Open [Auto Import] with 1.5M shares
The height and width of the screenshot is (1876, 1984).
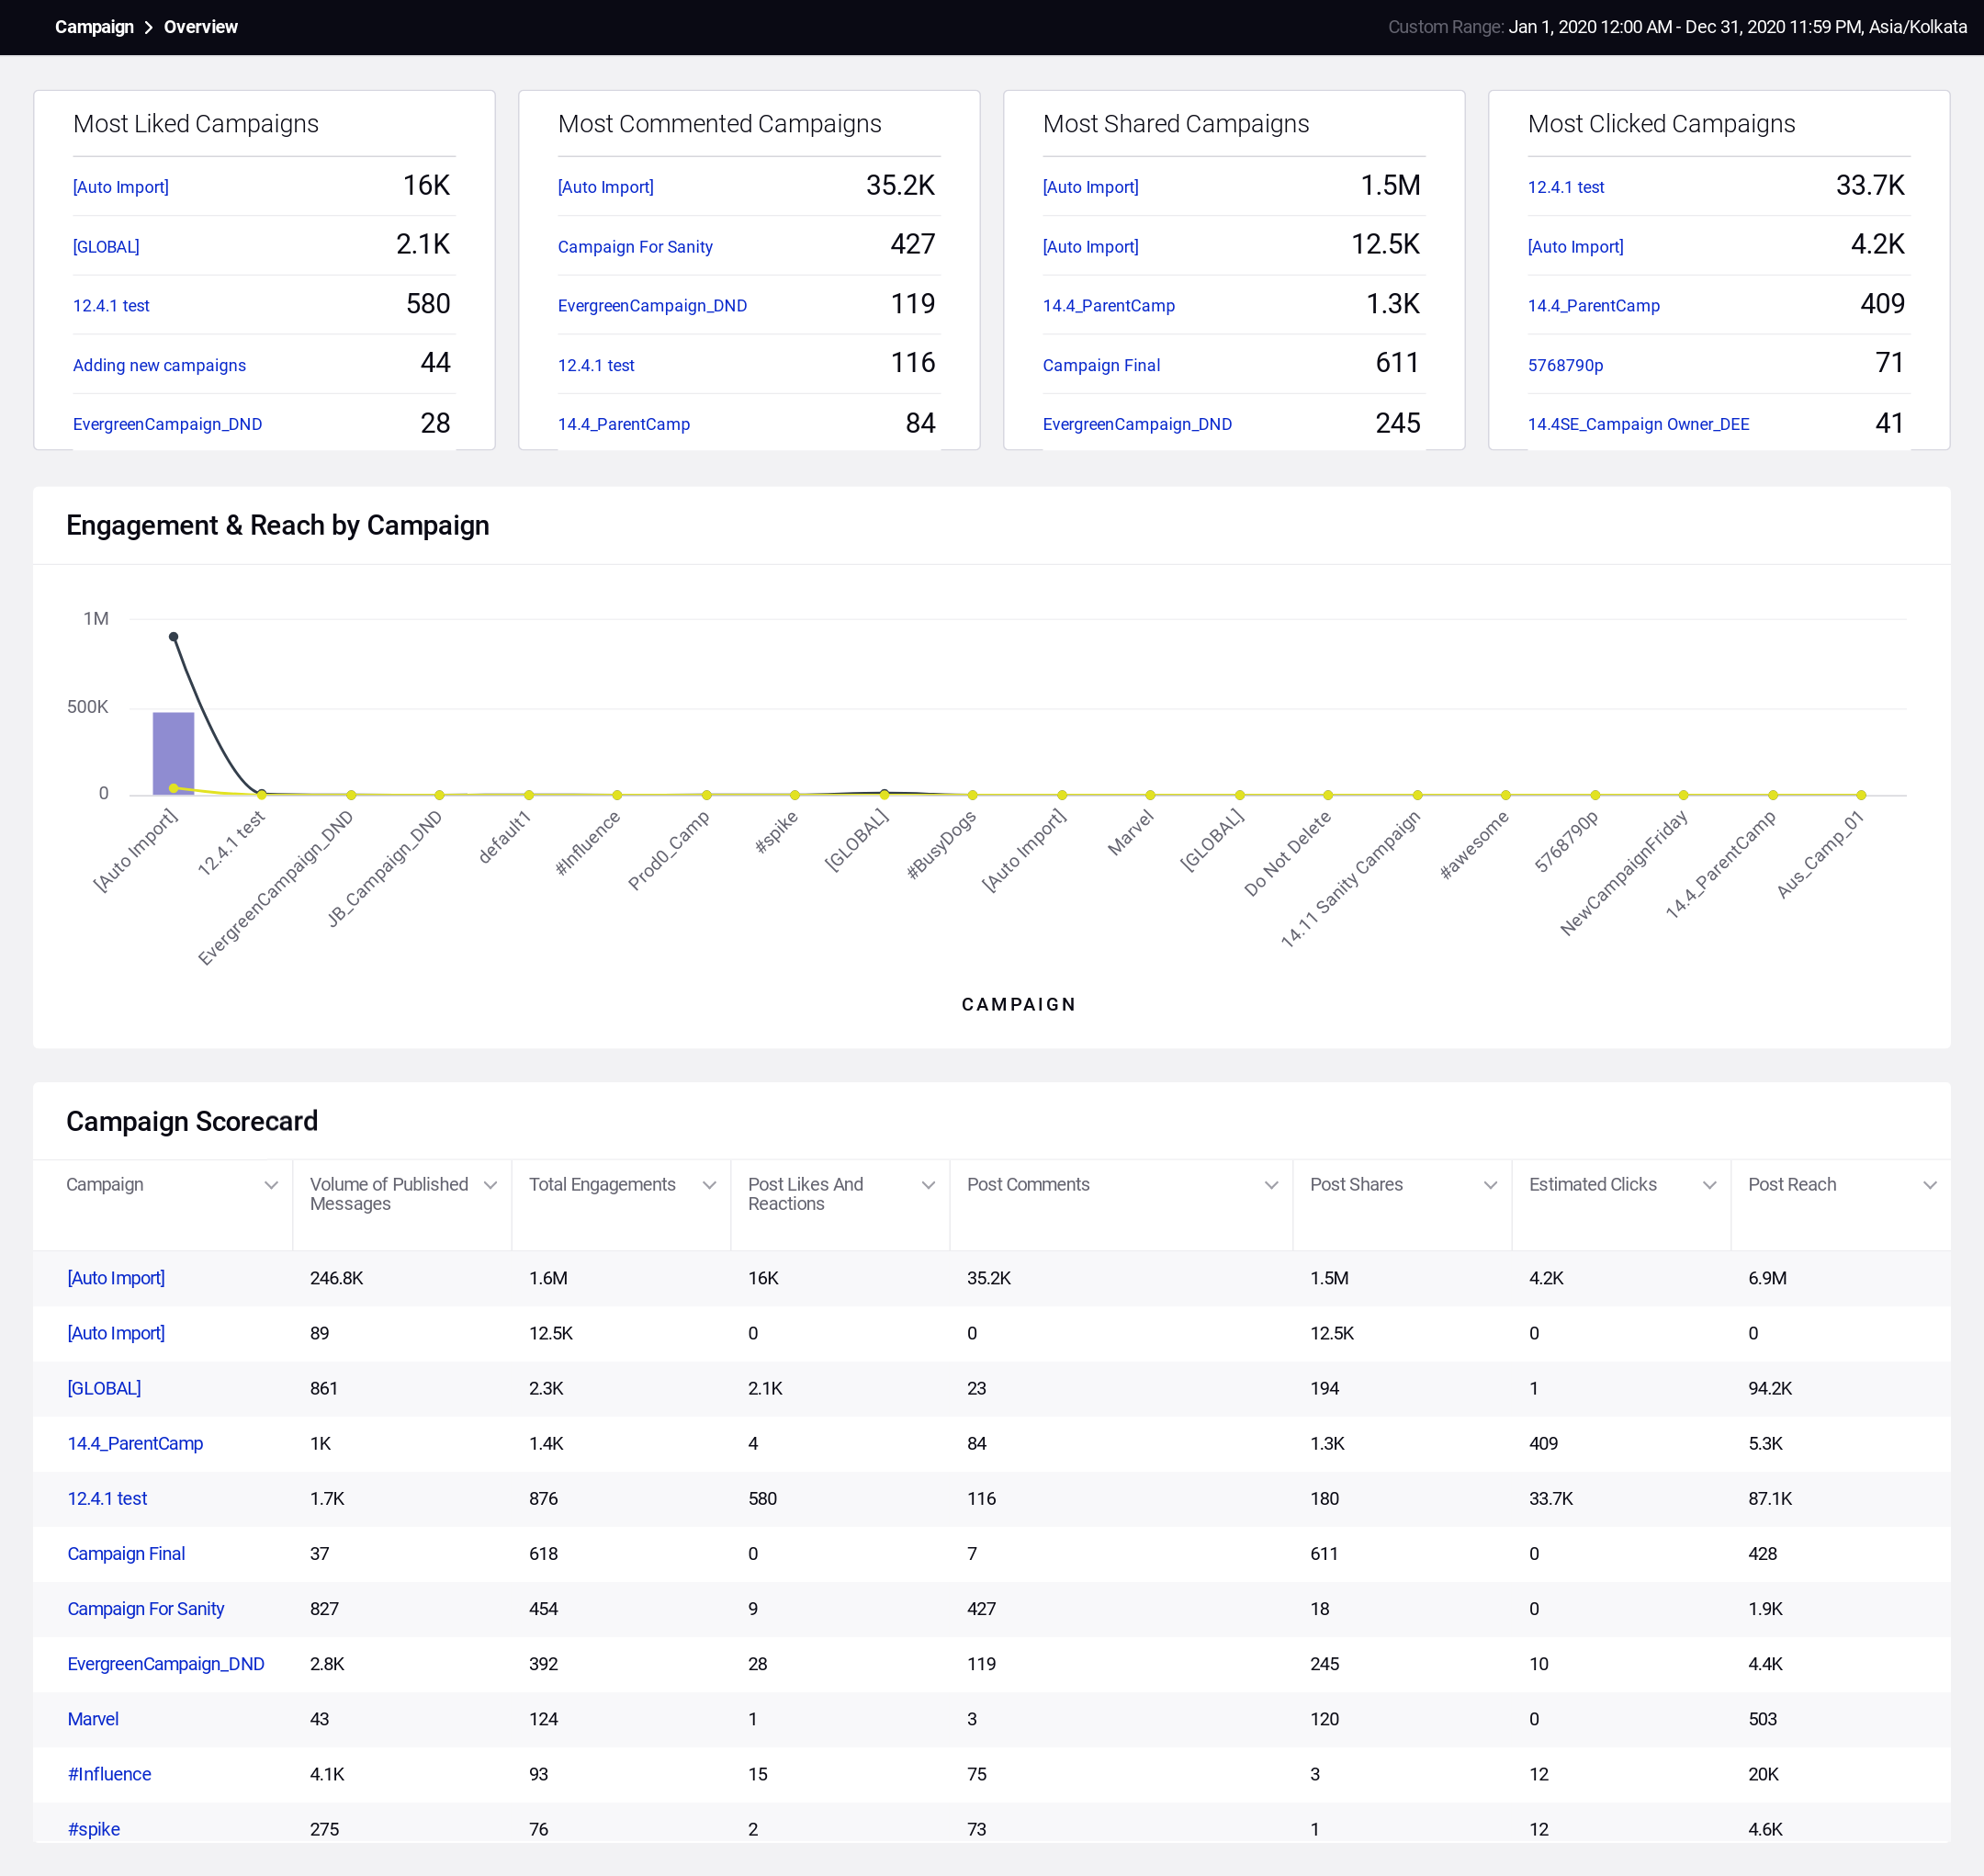(1091, 187)
